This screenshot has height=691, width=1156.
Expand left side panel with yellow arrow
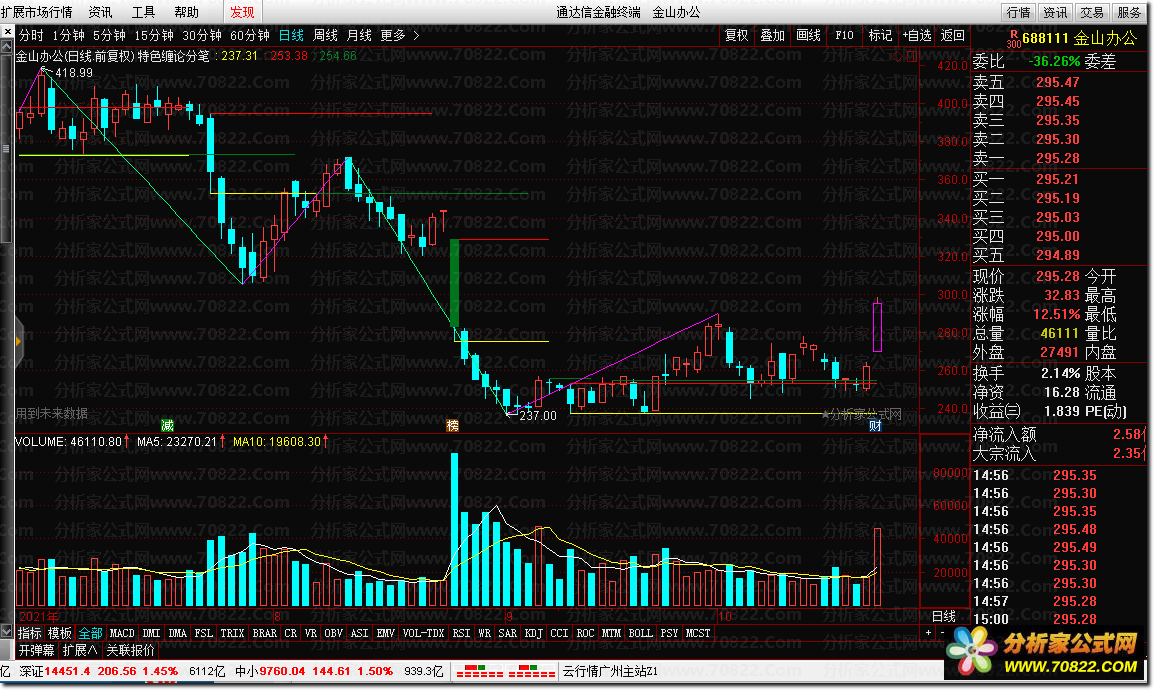pos(18,341)
